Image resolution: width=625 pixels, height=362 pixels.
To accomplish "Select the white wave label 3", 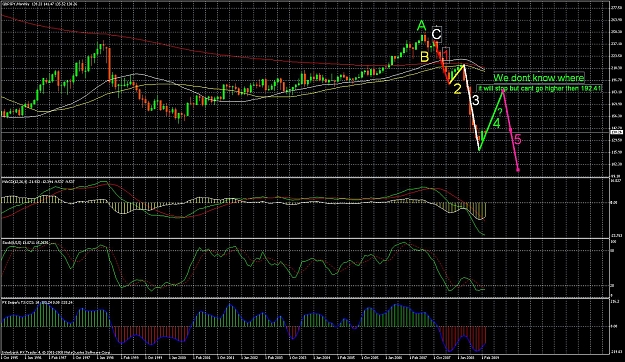I will tap(475, 100).
